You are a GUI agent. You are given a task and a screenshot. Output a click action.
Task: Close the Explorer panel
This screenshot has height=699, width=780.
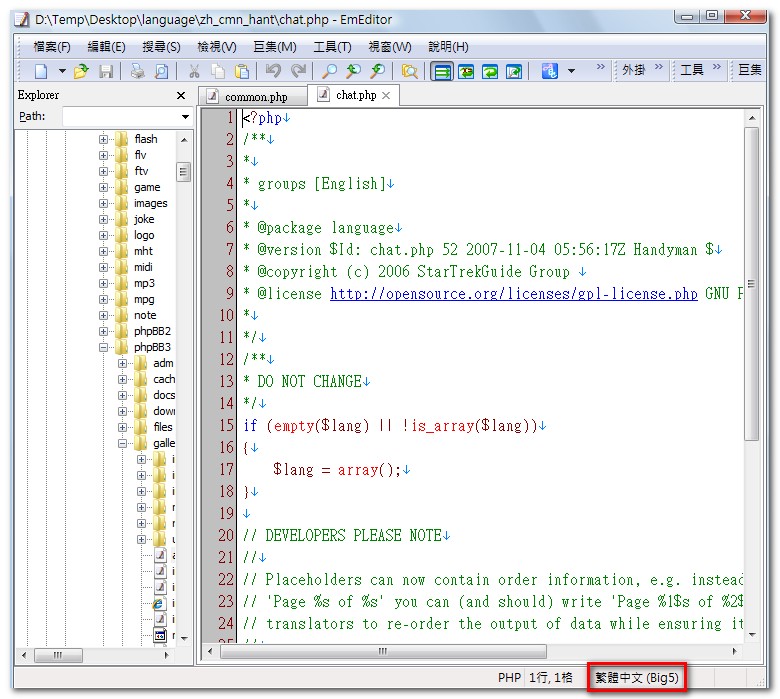pyautogui.click(x=181, y=96)
